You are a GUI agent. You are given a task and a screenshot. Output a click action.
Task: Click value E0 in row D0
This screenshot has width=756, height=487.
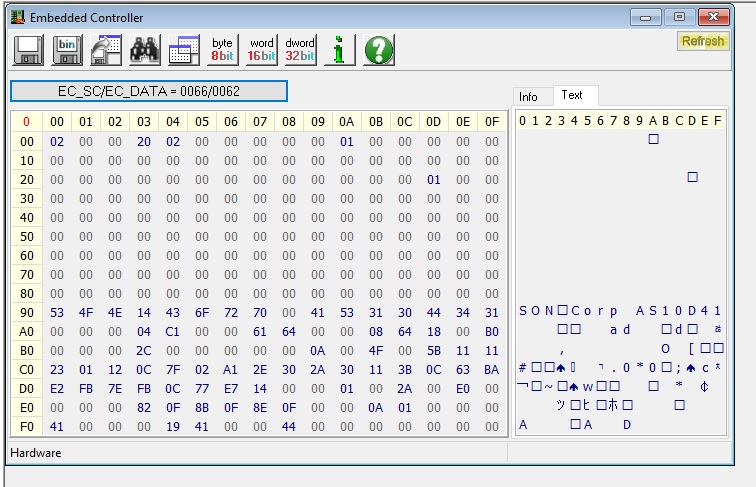(463, 389)
